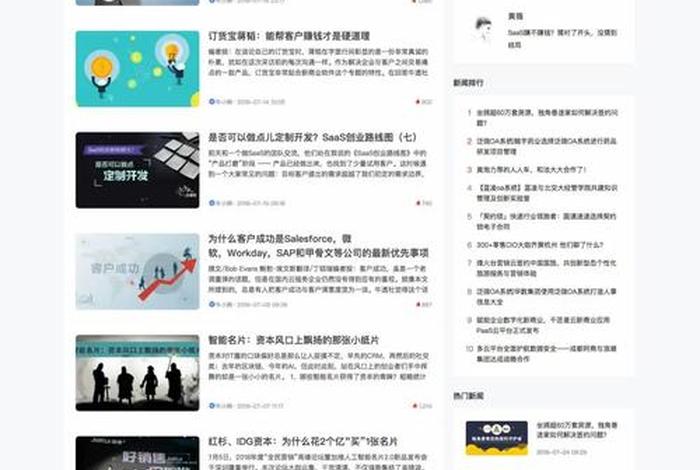Screen dimensions: 700x470
Task: Open ranking item 10 about 多云平台 data security
Action: tap(546, 354)
